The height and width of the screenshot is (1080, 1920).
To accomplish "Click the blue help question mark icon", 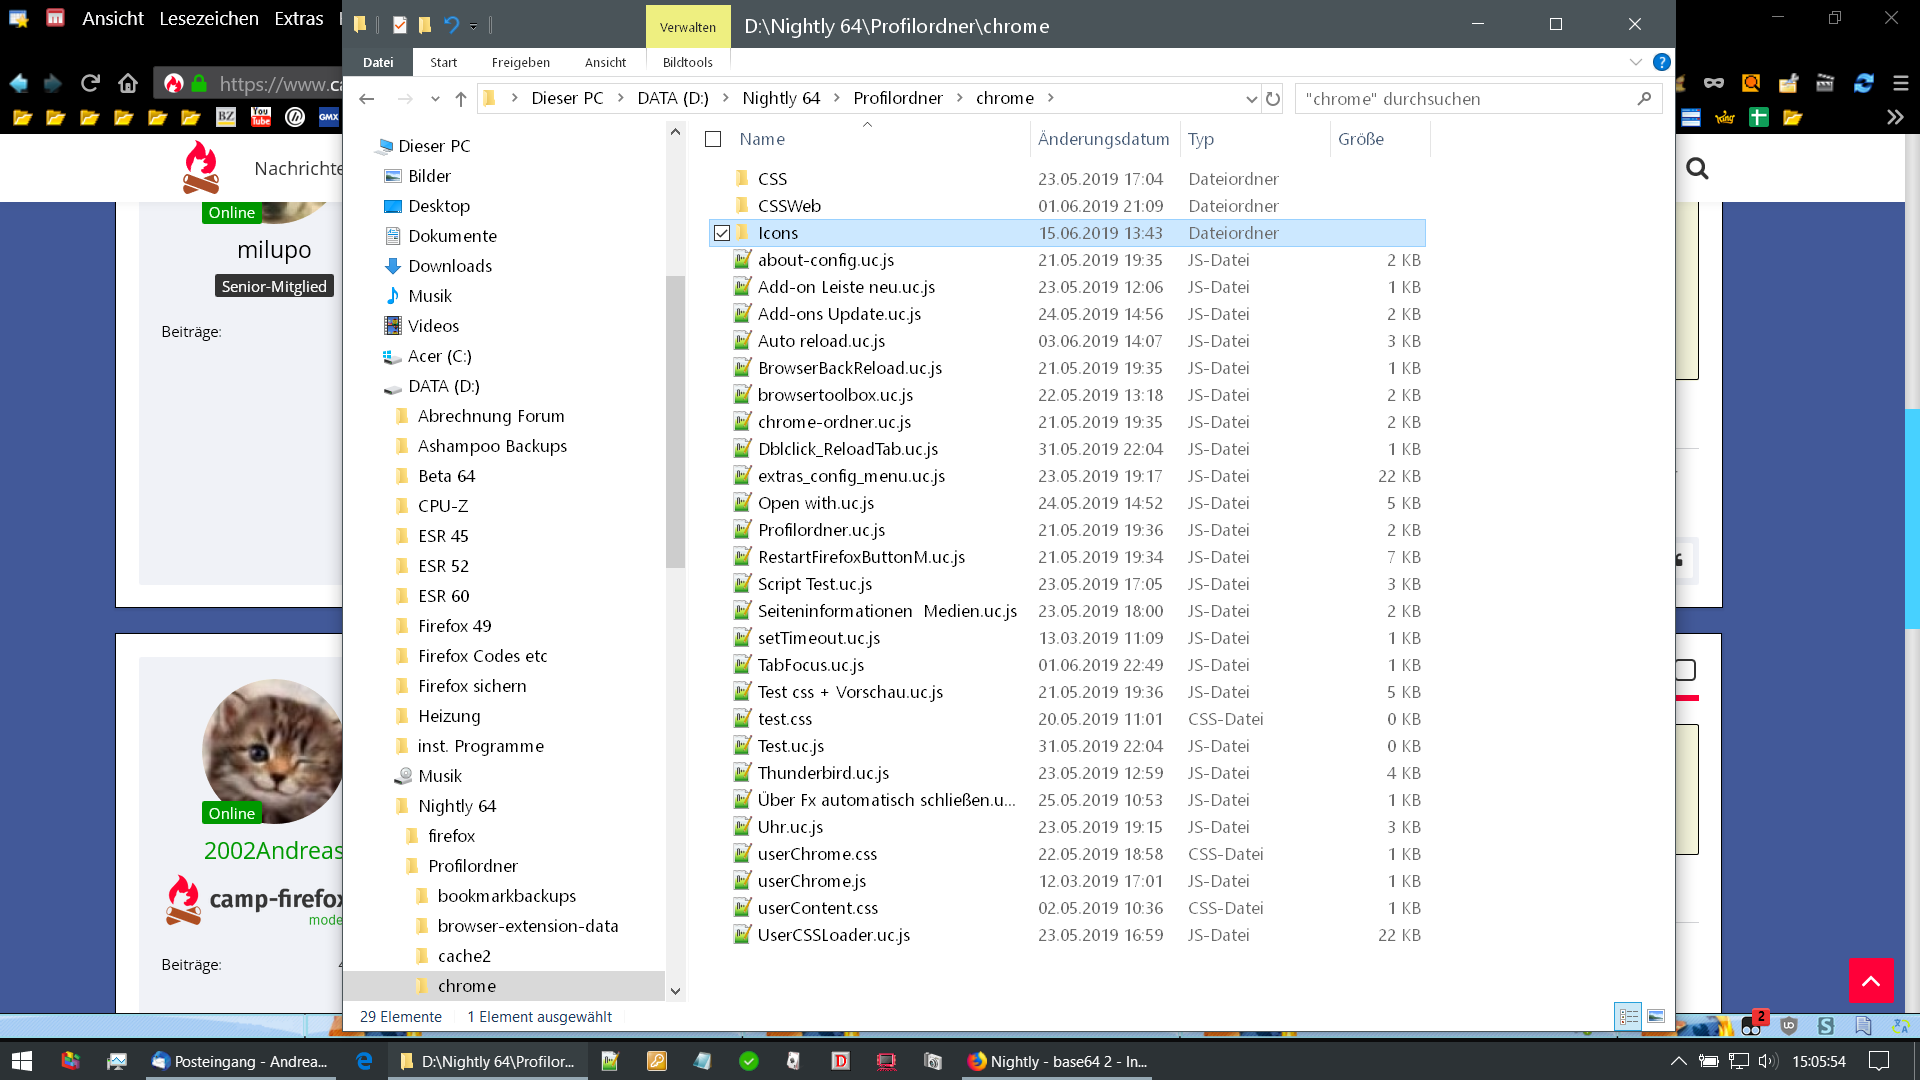I will tap(1661, 62).
